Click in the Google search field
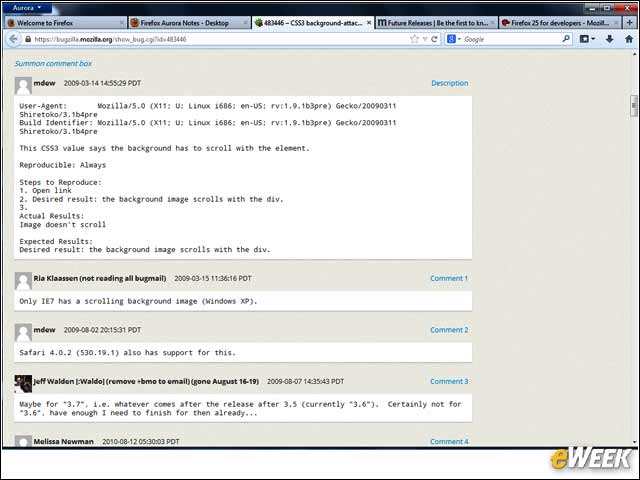 [x=512, y=39]
